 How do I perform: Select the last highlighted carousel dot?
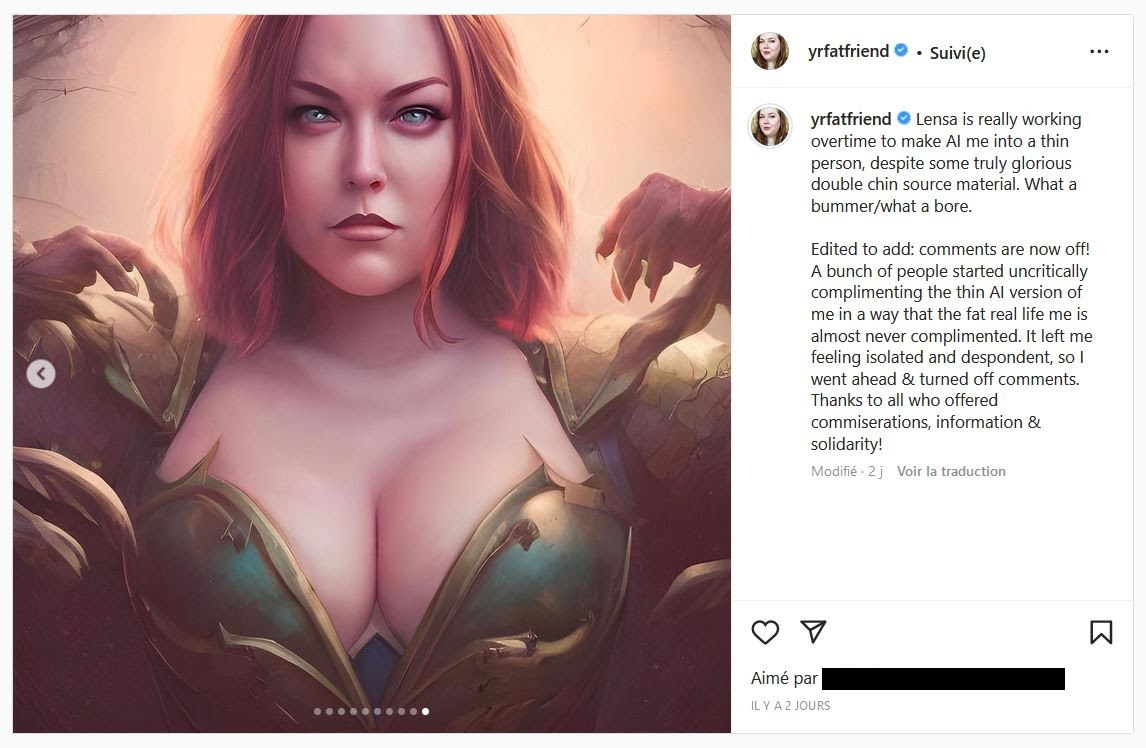point(425,711)
